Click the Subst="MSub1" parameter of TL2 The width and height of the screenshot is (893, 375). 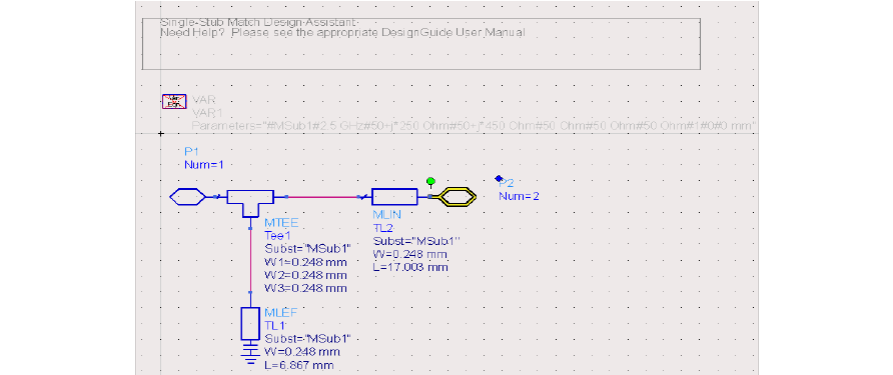(416, 241)
